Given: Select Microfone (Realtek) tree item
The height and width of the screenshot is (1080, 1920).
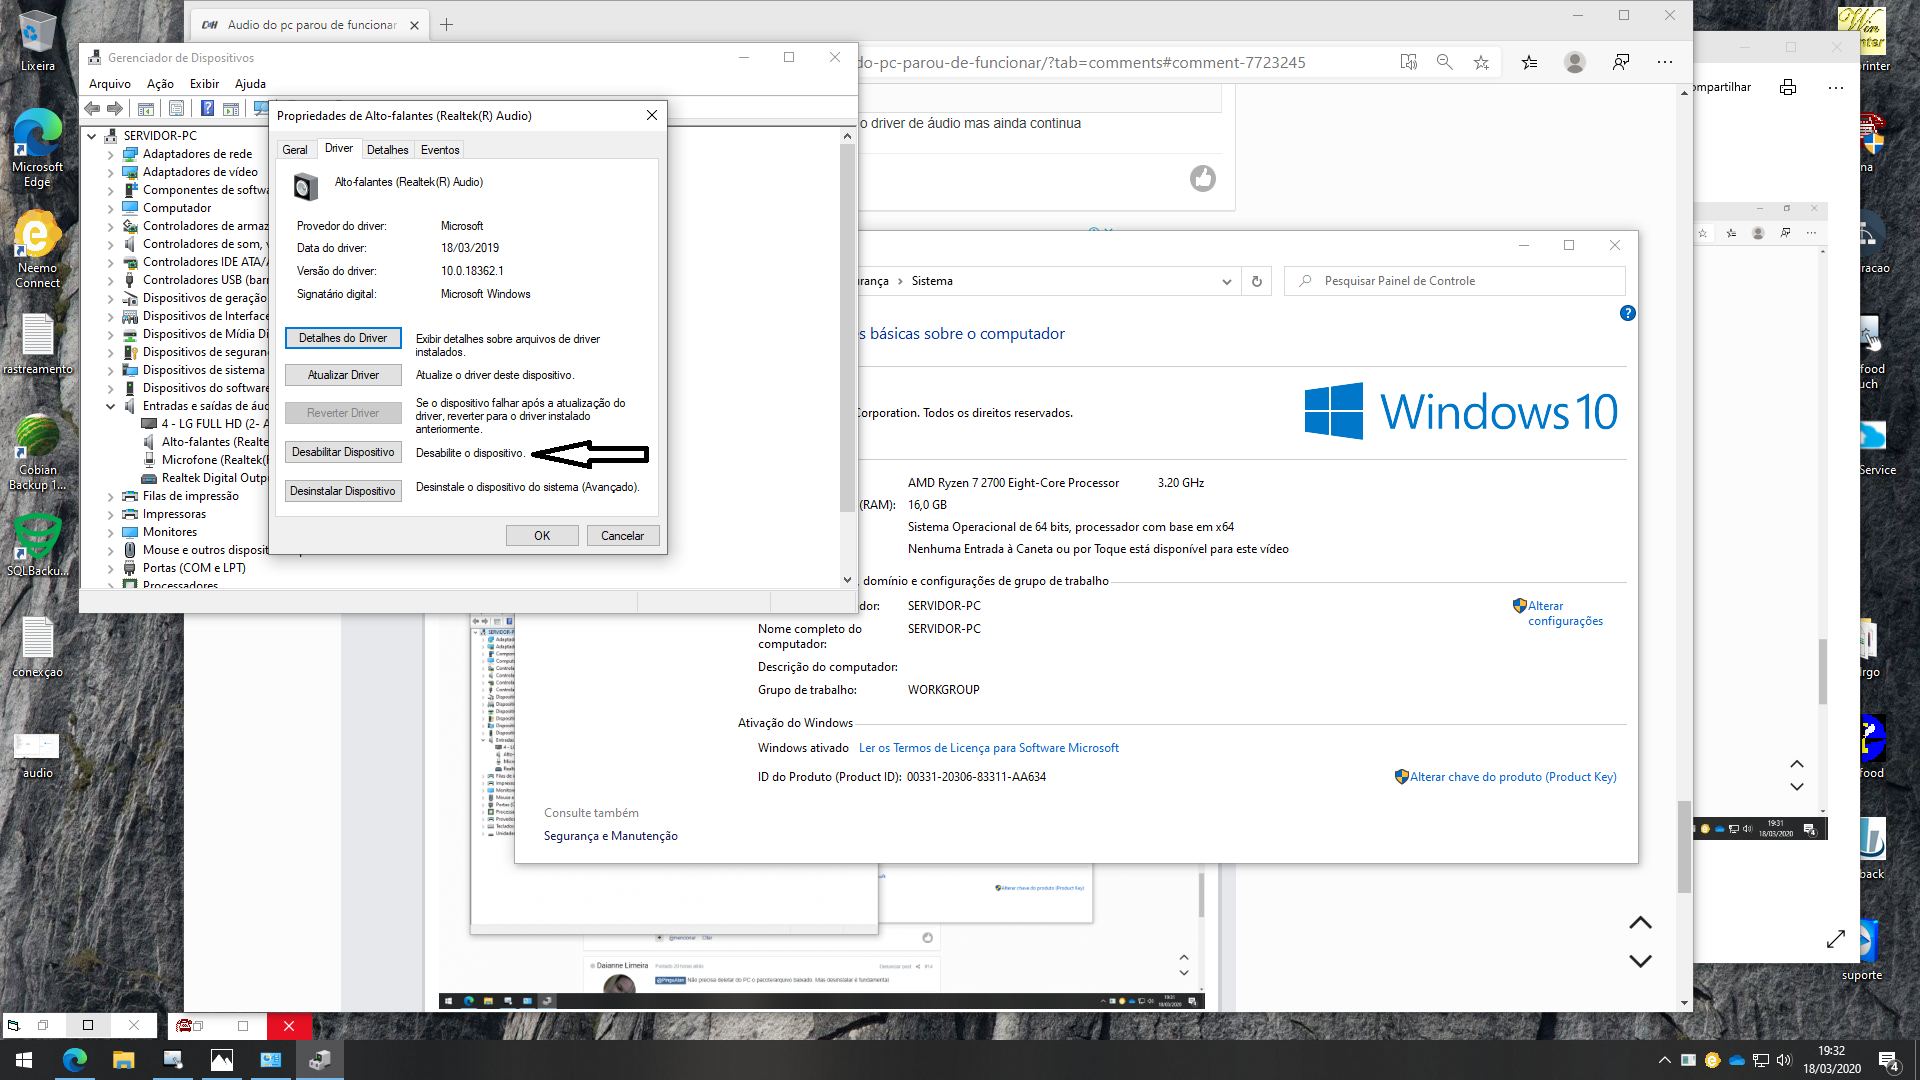Looking at the screenshot, I should [x=214, y=460].
